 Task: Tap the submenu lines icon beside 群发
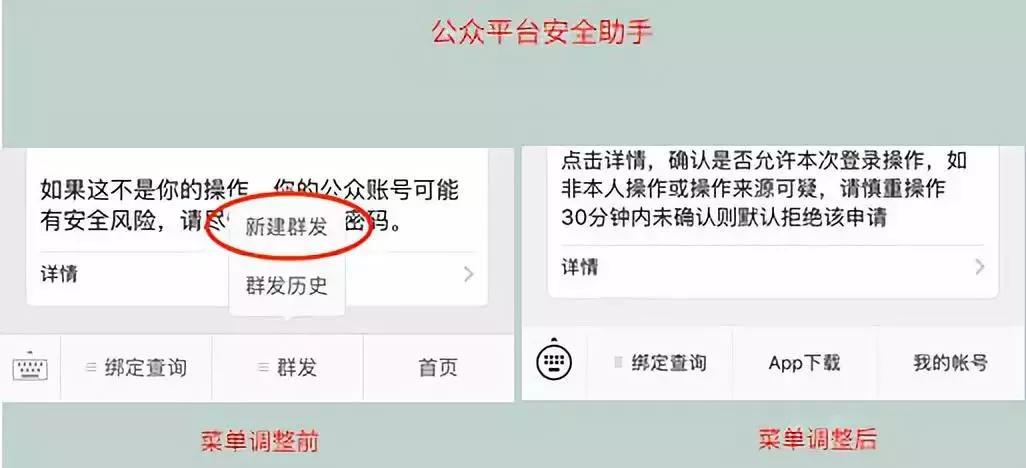click(x=263, y=368)
